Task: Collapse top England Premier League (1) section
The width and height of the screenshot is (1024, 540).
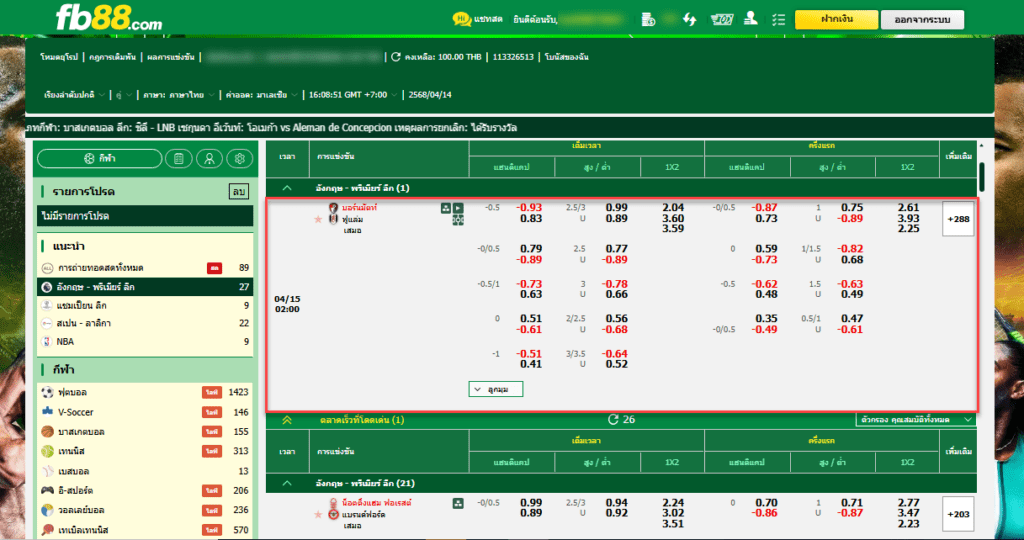Action: coord(287,188)
